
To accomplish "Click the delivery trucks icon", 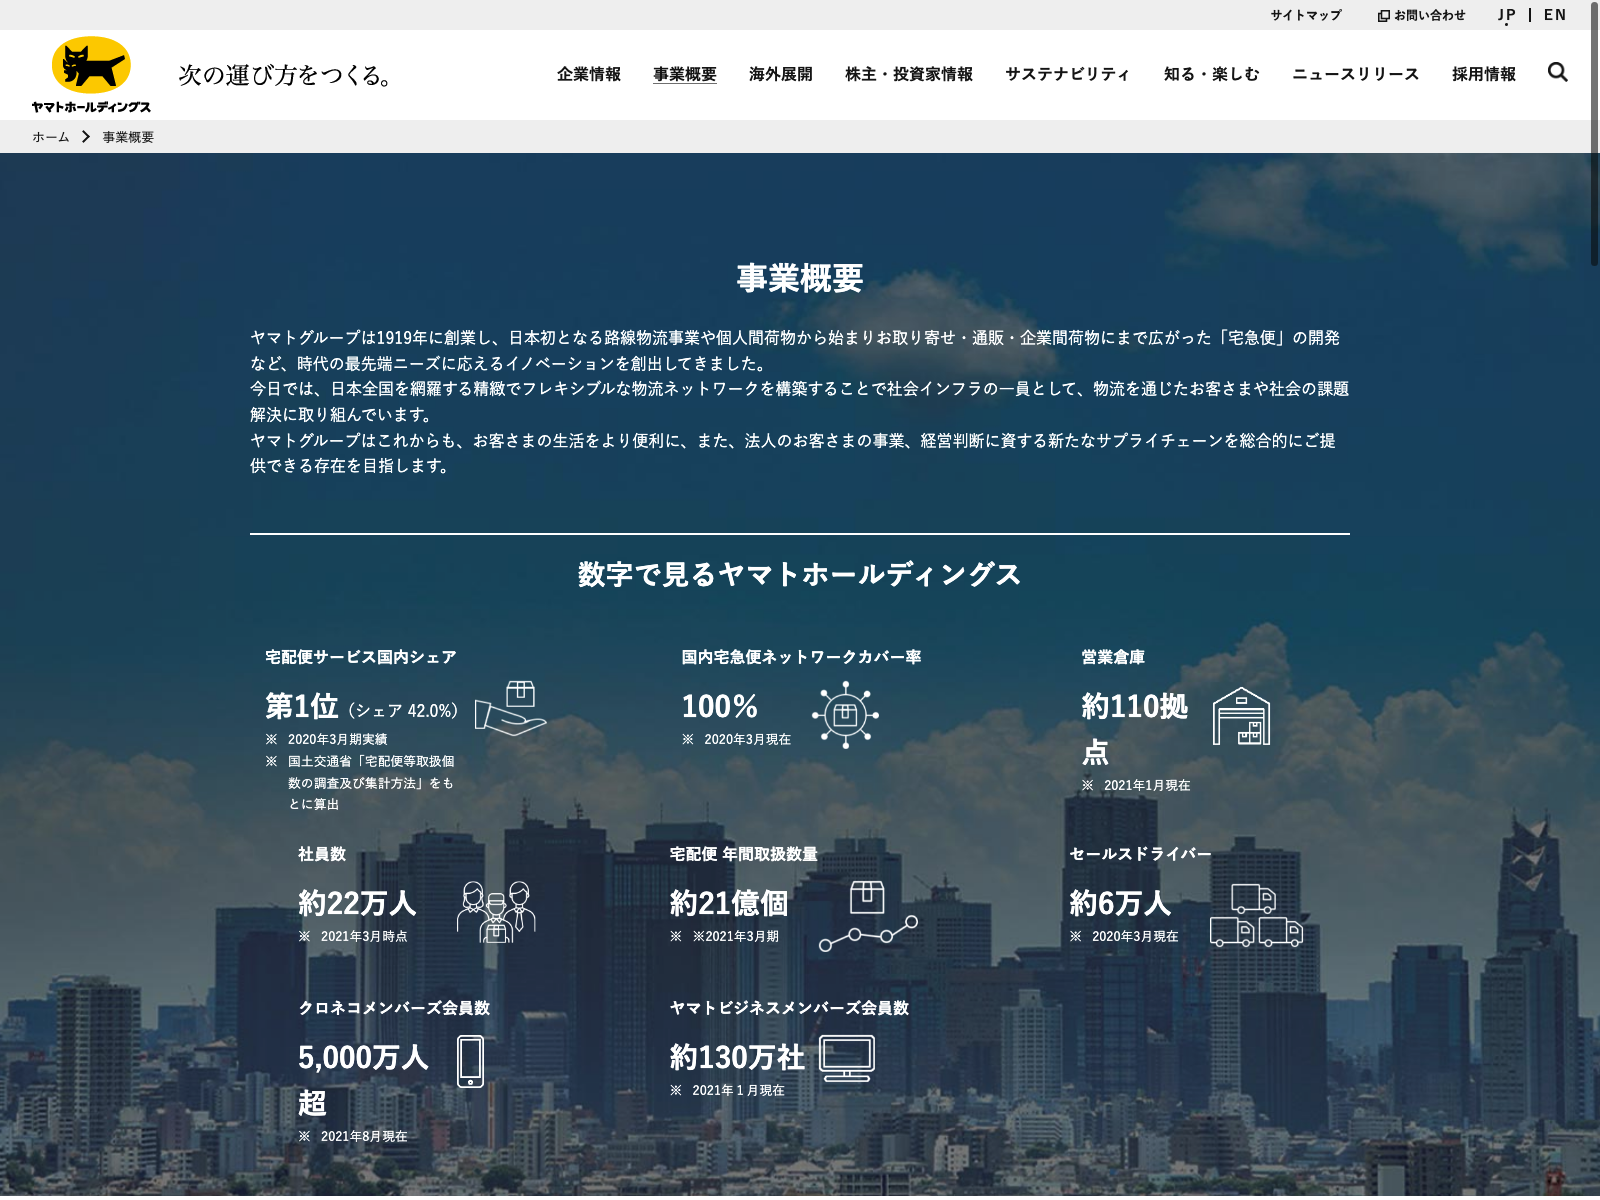I will click(1256, 915).
